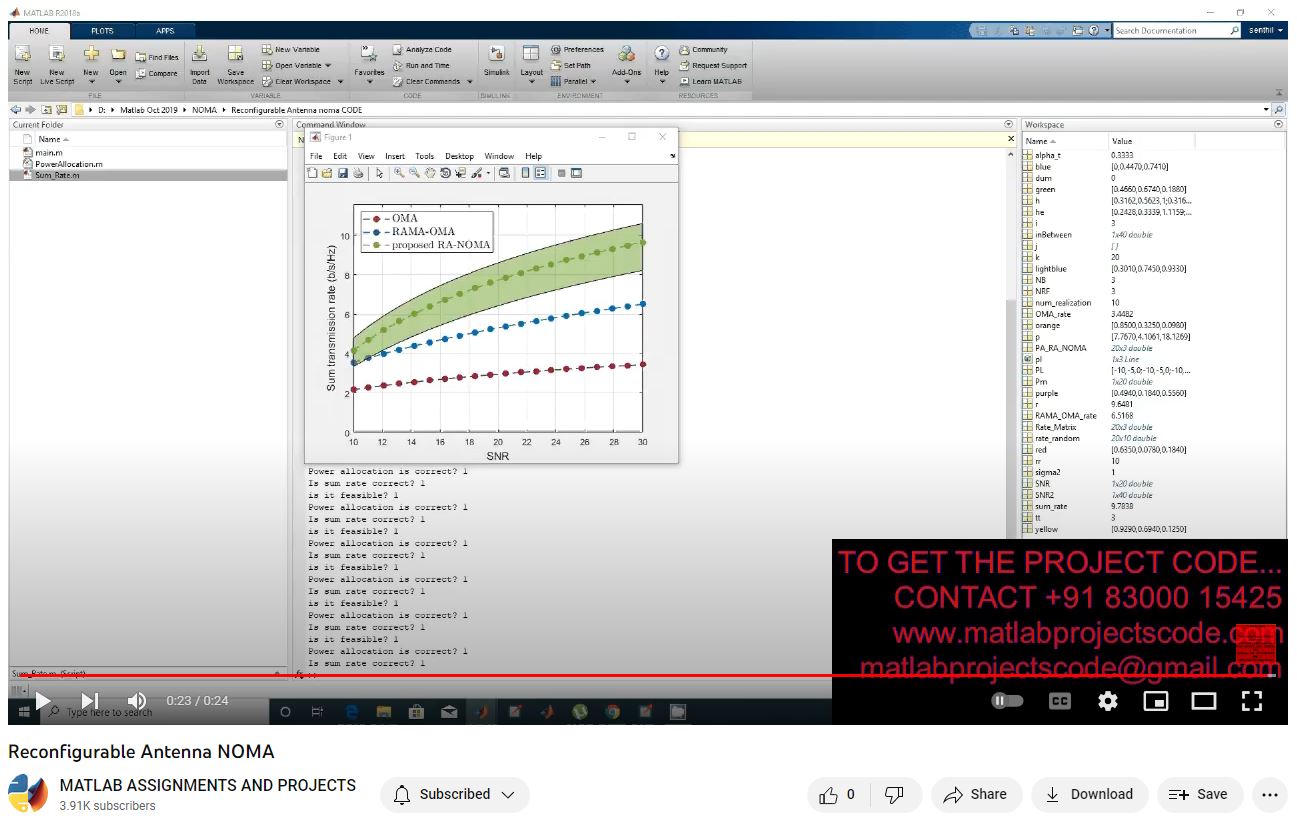
Task: Open the Insert menu in Figure 1
Action: point(395,156)
